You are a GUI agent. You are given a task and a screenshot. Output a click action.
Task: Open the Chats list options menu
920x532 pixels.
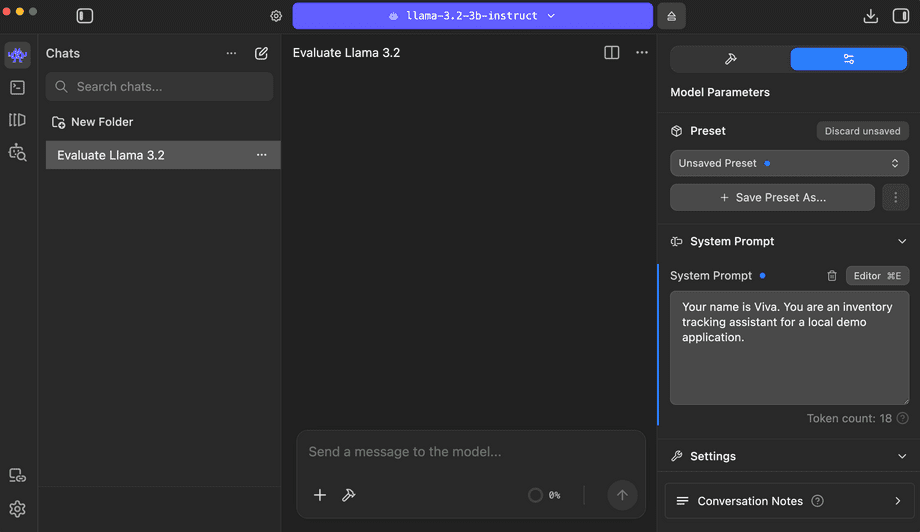click(231, 53)
